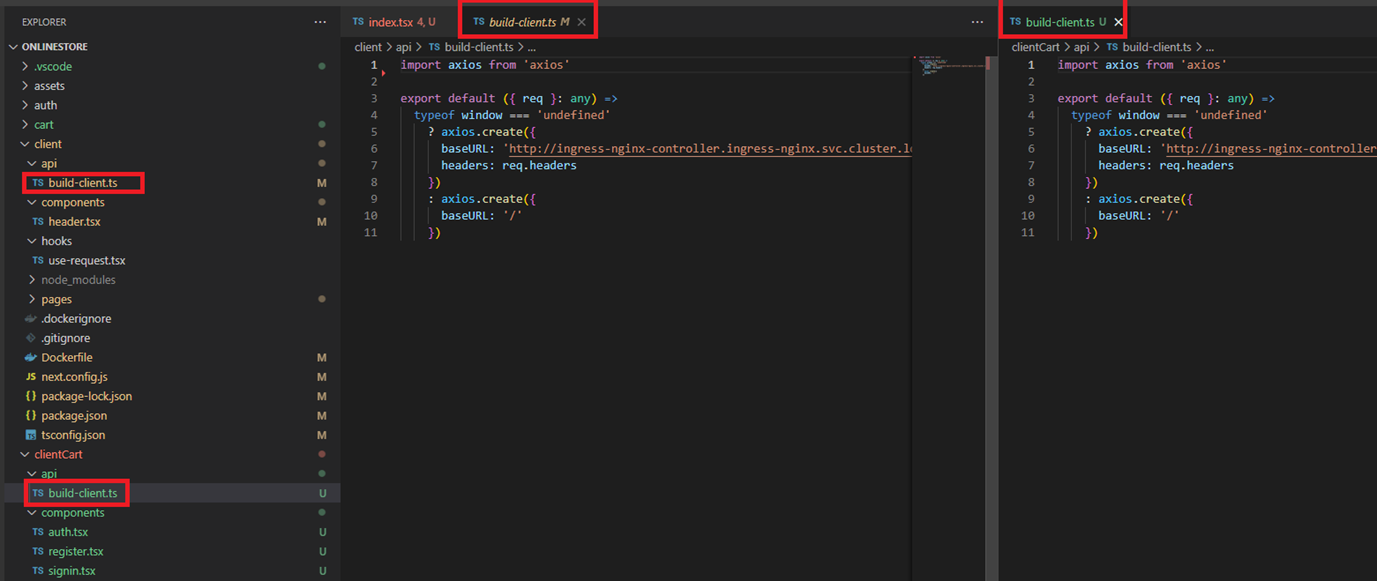Click the 'clientCart' breadcrumb in right editor
The image size is (1377, 581).
click(x=1035, y=47)
